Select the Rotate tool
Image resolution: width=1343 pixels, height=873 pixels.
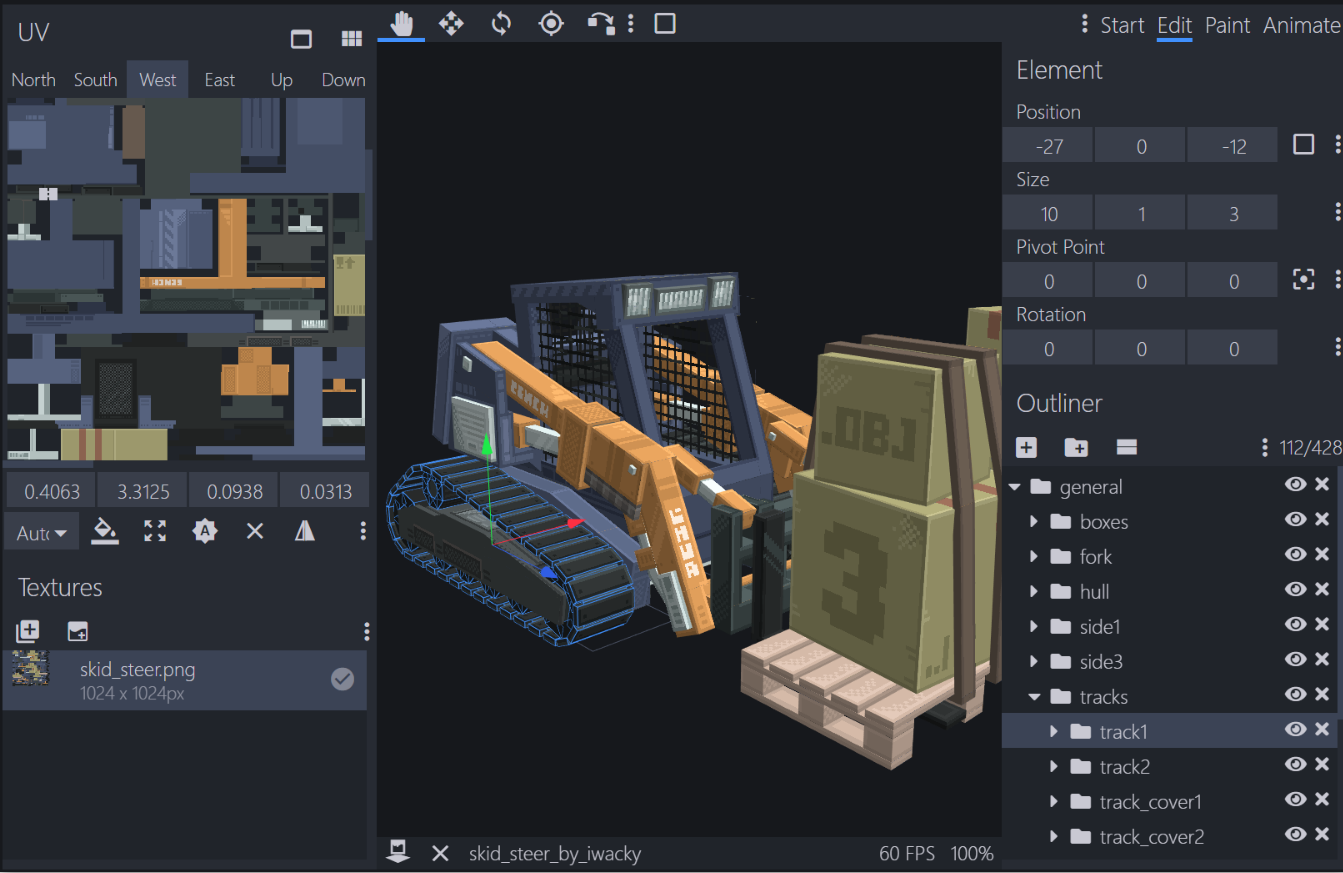501,23
